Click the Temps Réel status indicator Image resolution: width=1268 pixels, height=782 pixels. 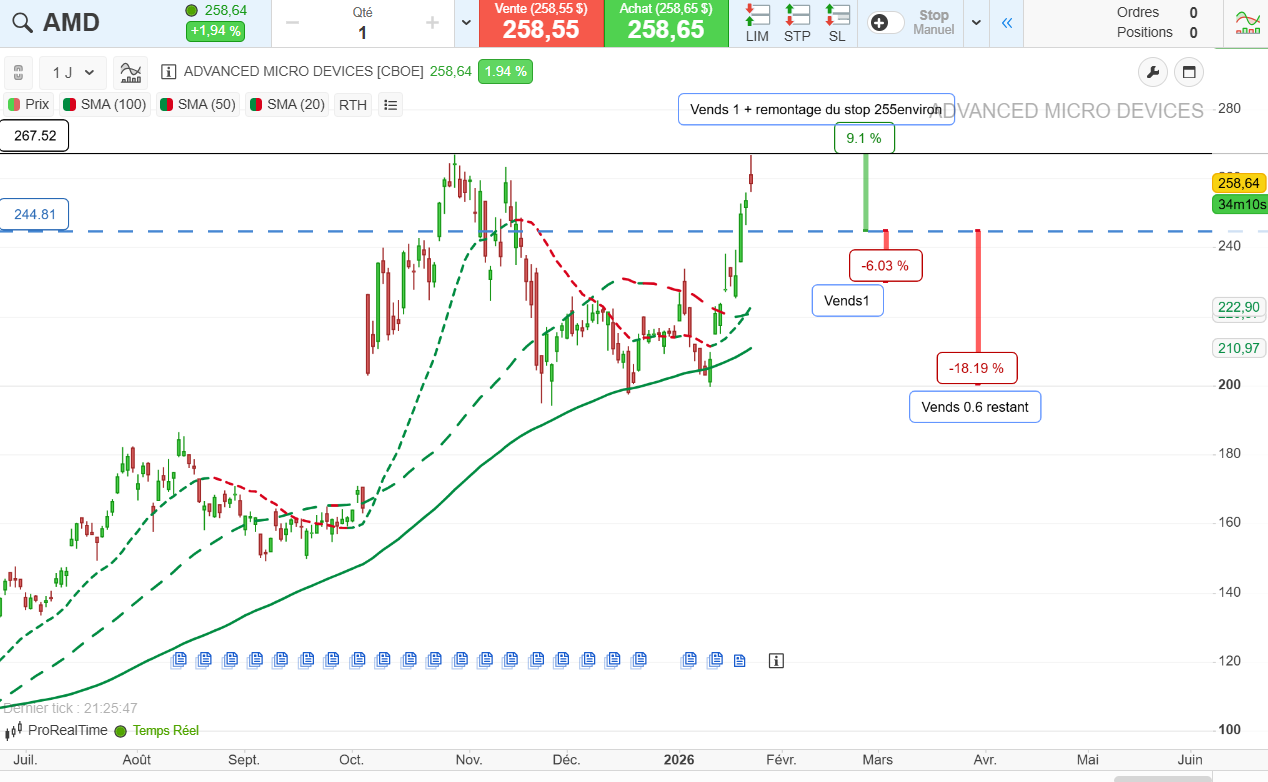(157, 731)
